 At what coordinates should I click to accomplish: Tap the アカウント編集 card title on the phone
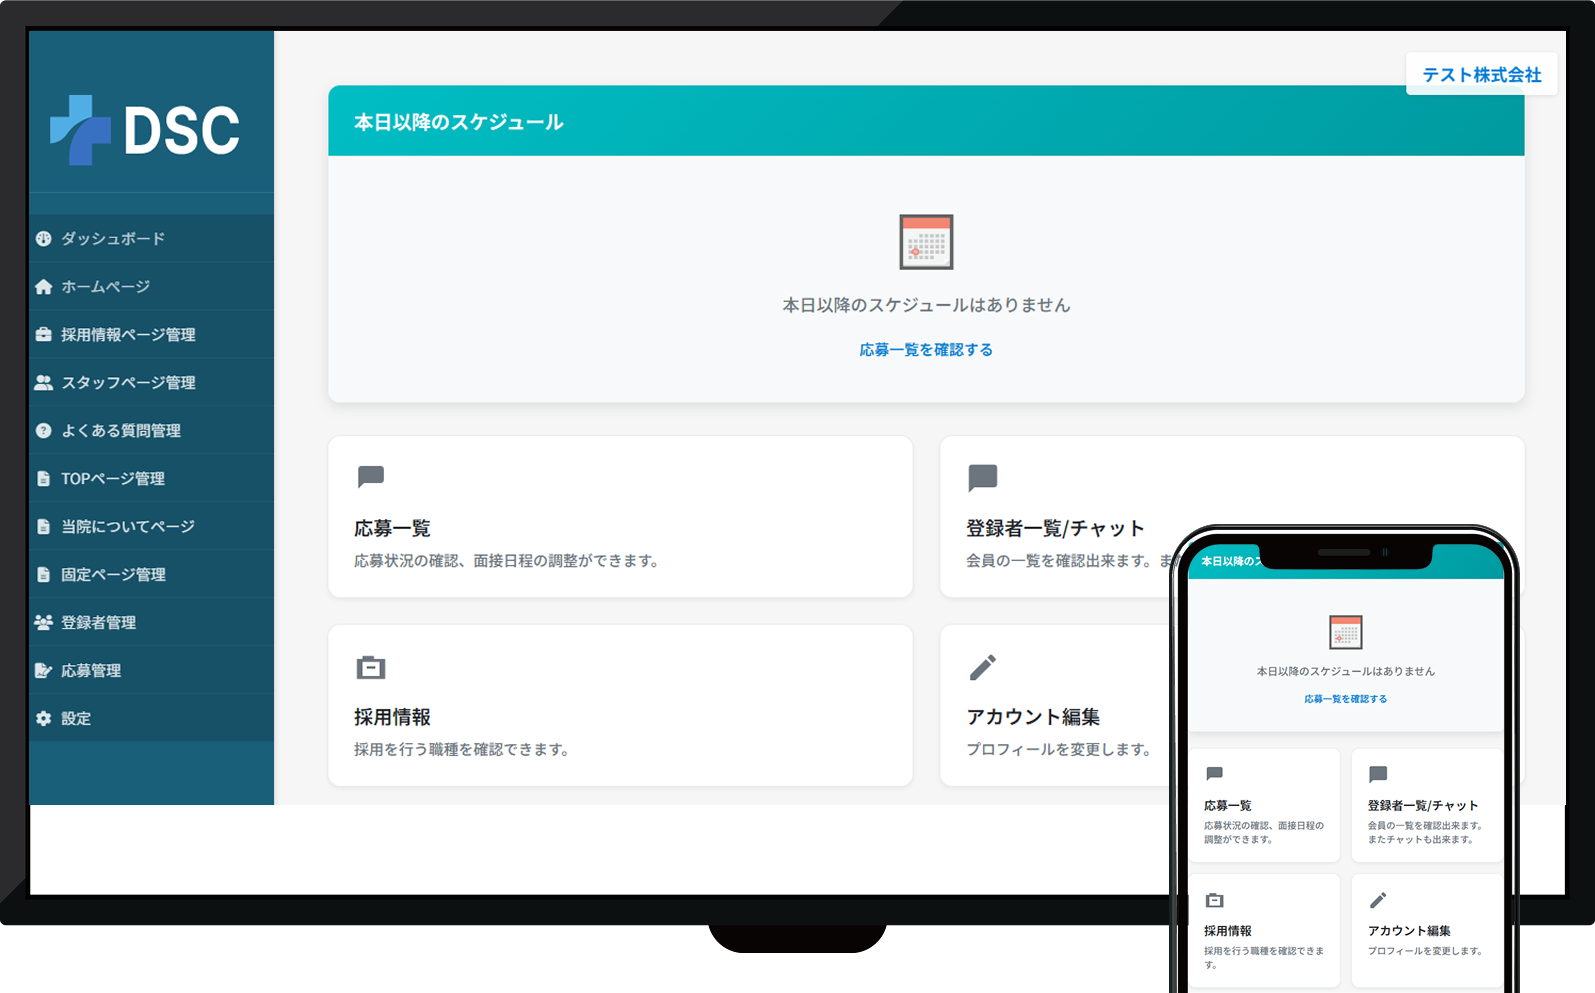[x=1409, y=930]
